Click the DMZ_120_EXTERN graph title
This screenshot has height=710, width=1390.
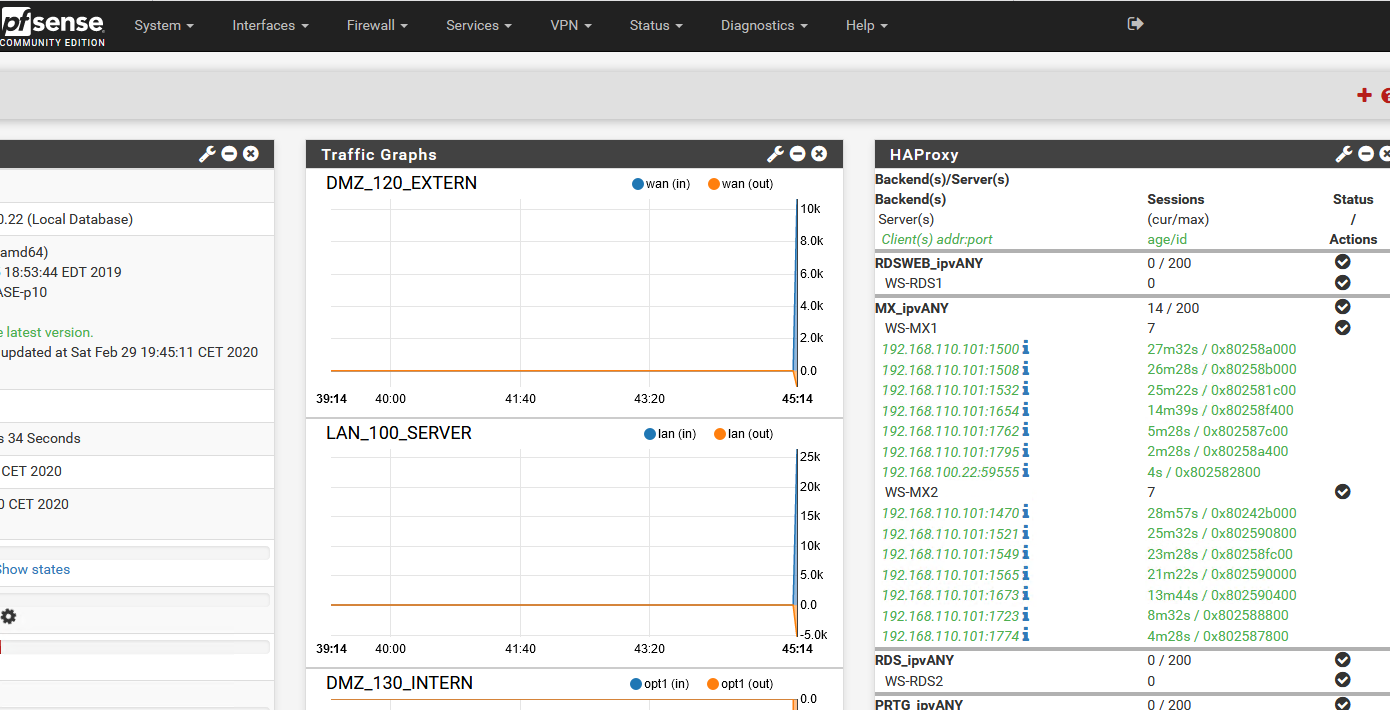click(x=401, y=183)
